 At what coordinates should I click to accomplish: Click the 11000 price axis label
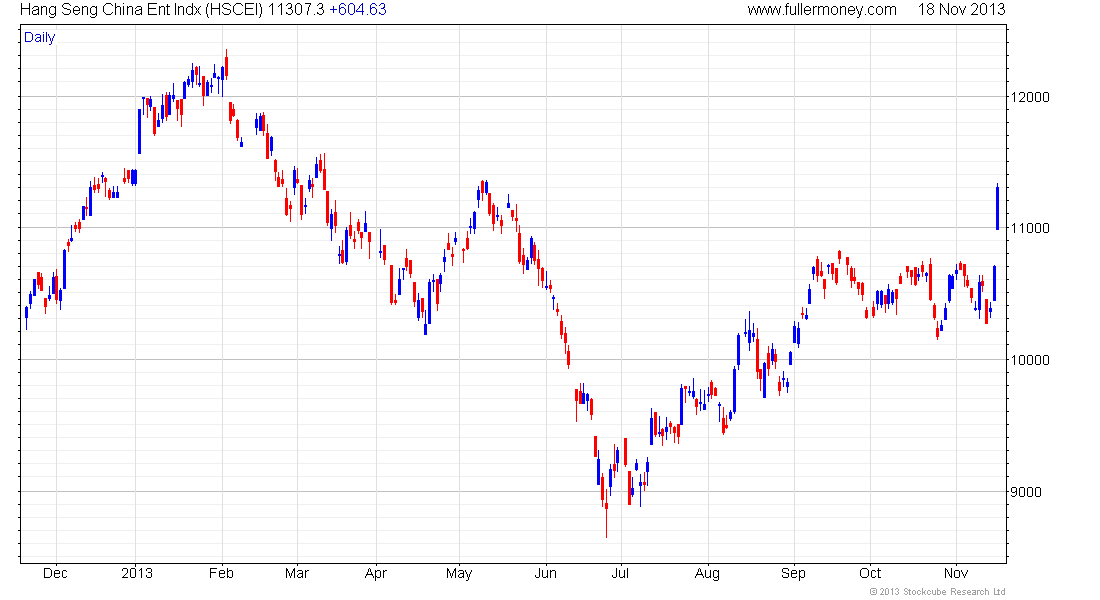1030,228
